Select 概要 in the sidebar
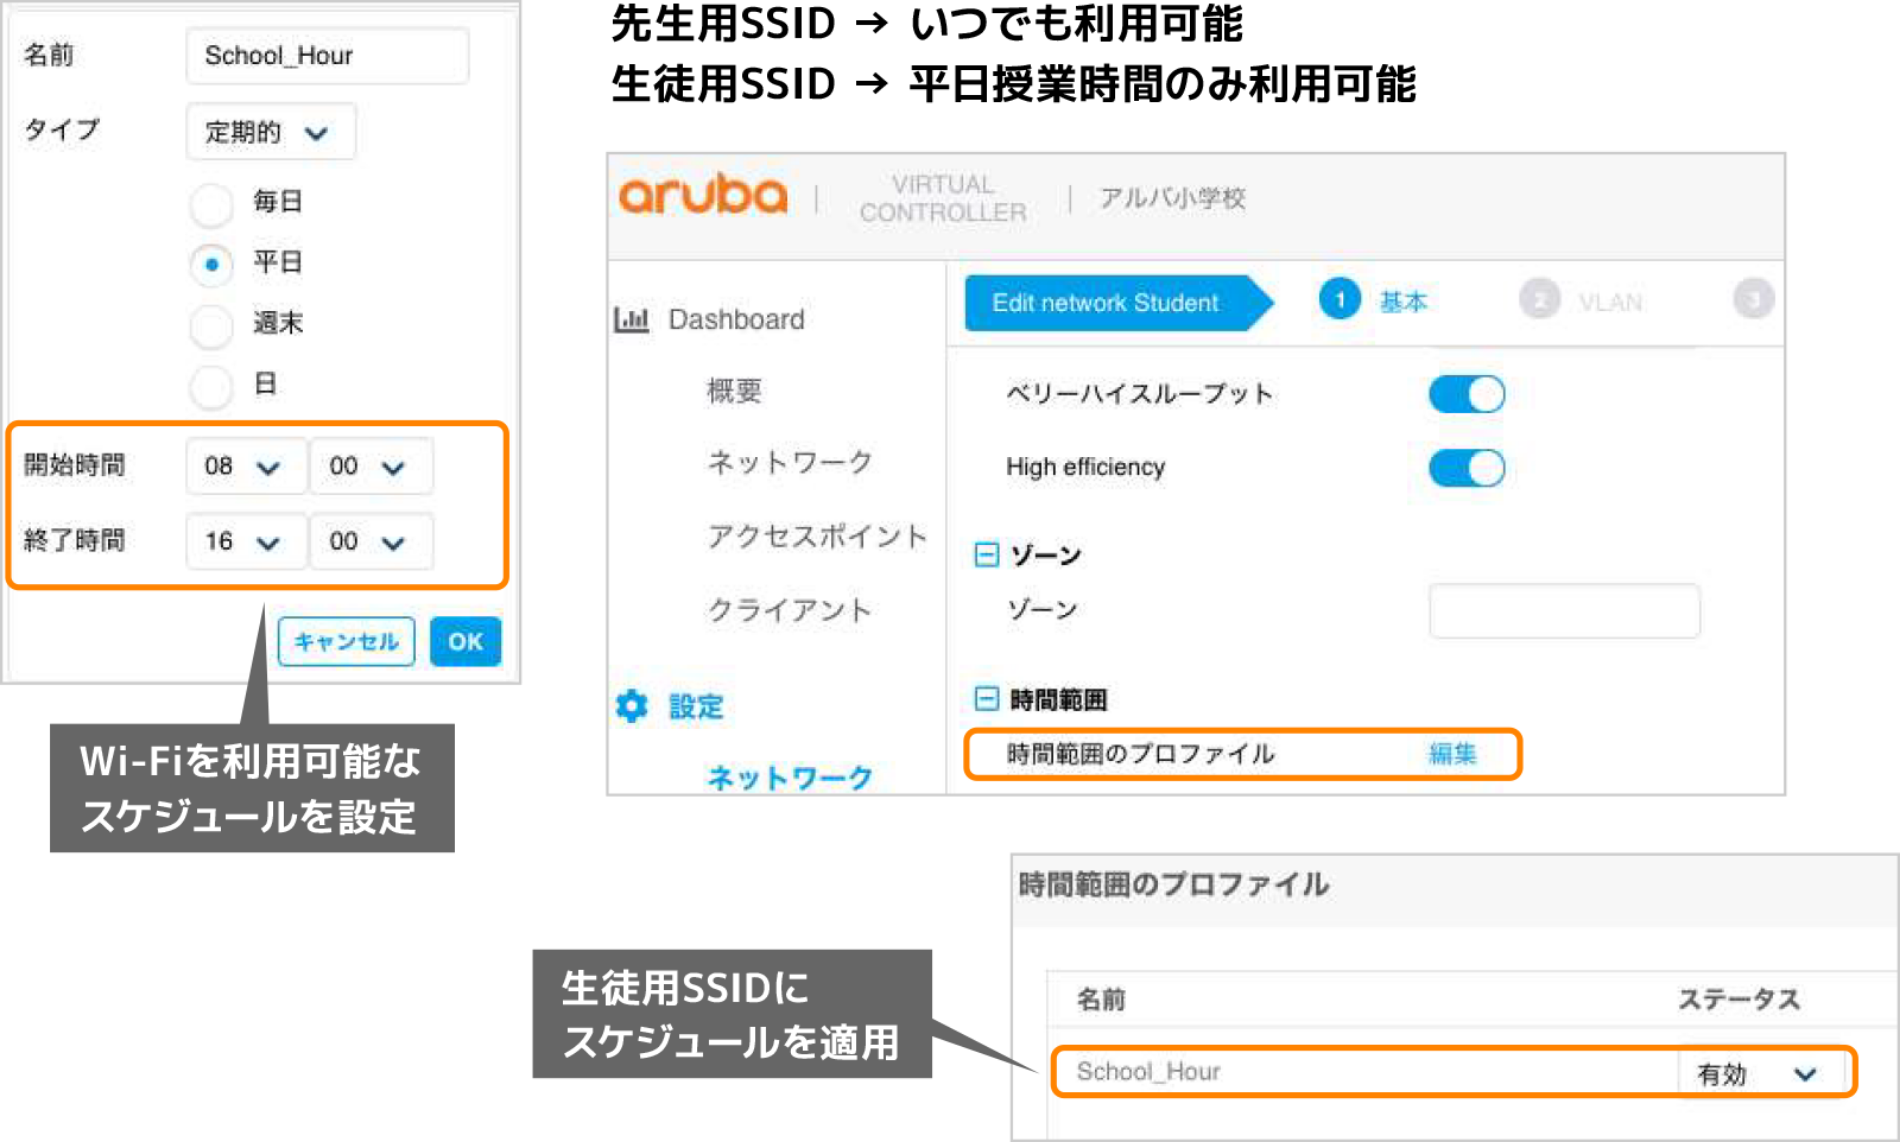The image size is (1900, 1142). (x=736, y=391)
